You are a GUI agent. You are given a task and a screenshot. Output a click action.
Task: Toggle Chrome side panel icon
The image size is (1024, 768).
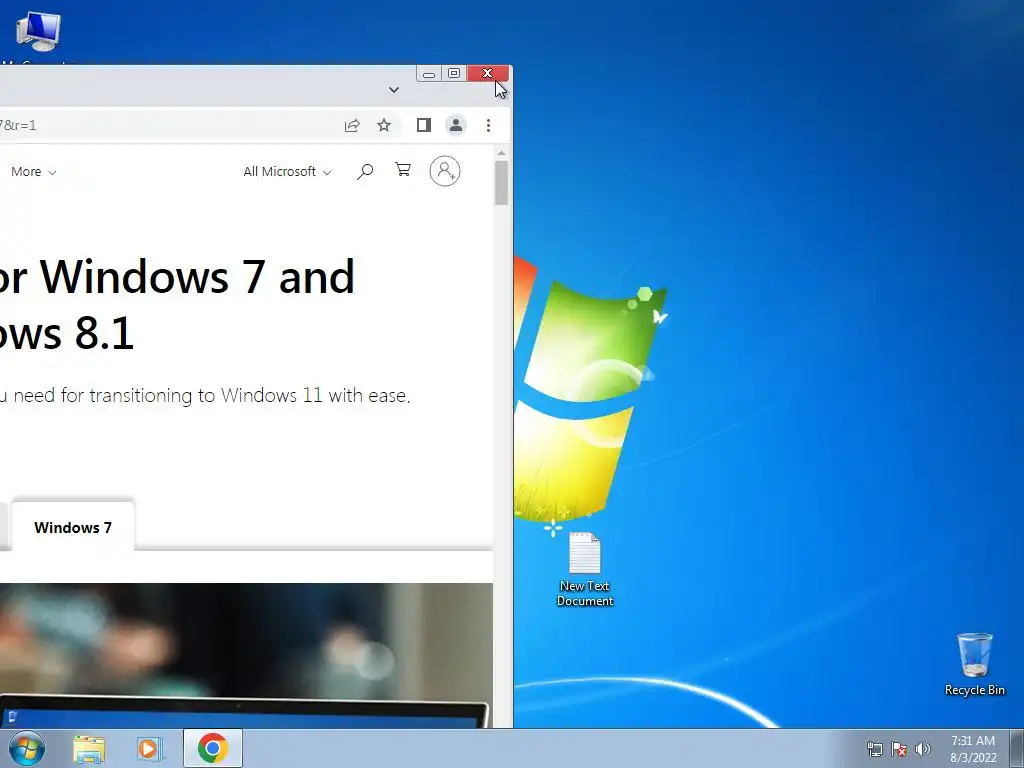click(424, 125)
